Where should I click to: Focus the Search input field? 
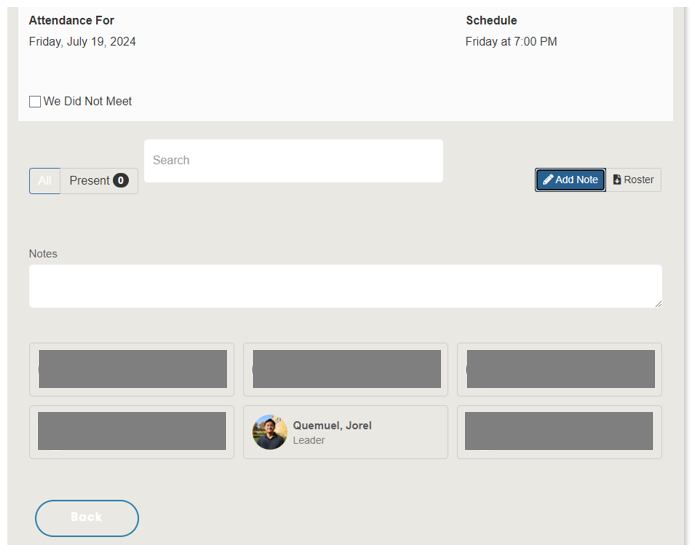click(293, 161)
